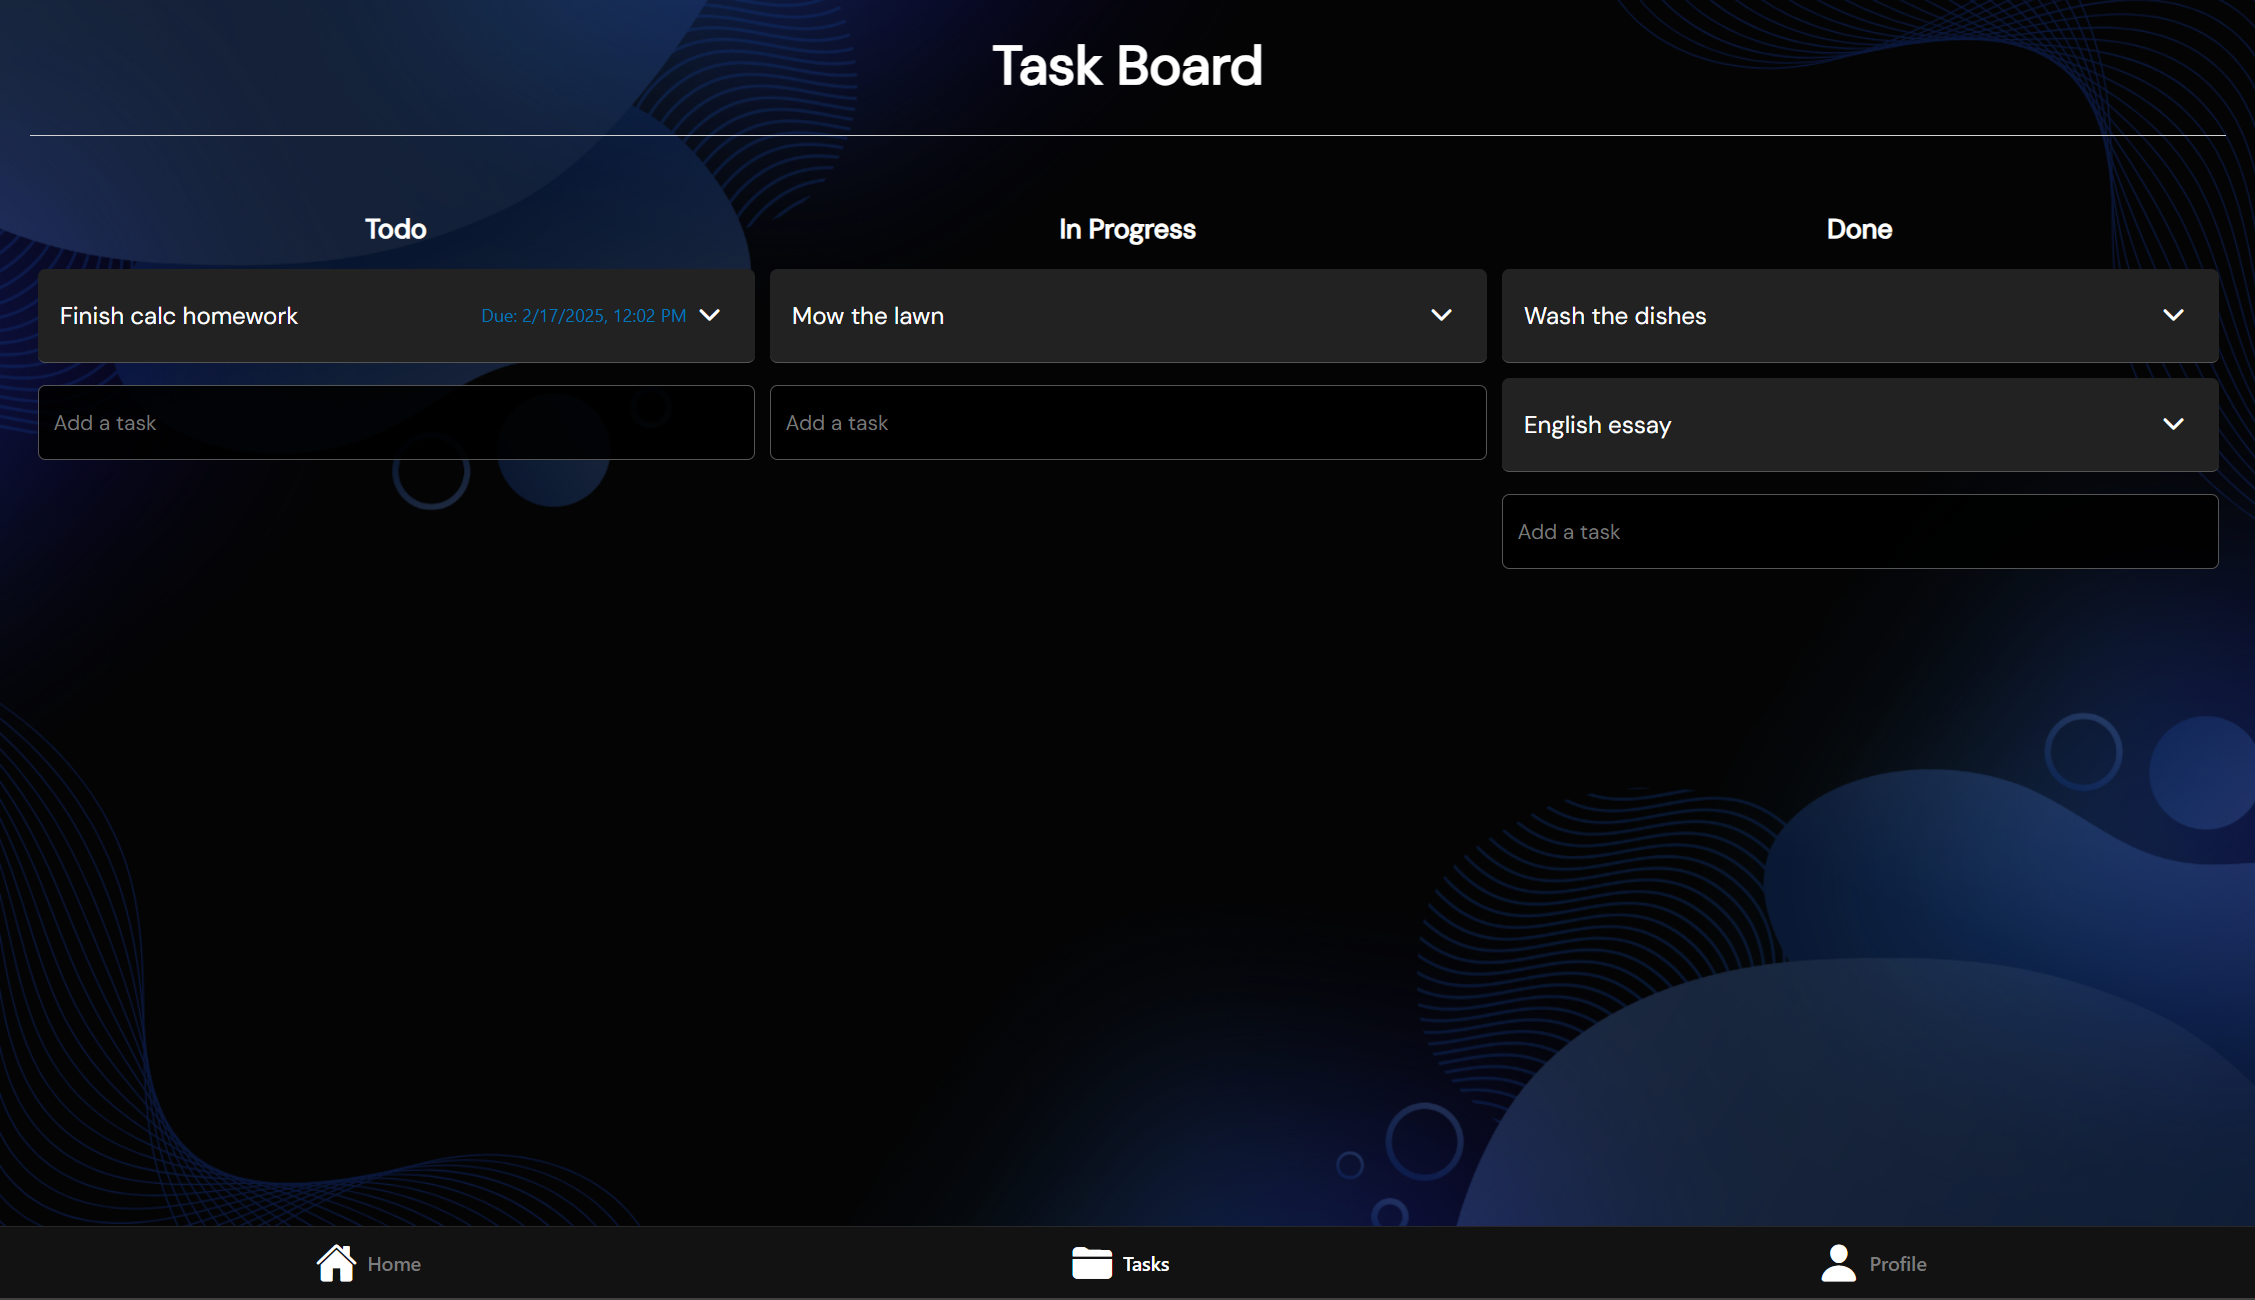Open the Profile person icon

(1838, 1262)
